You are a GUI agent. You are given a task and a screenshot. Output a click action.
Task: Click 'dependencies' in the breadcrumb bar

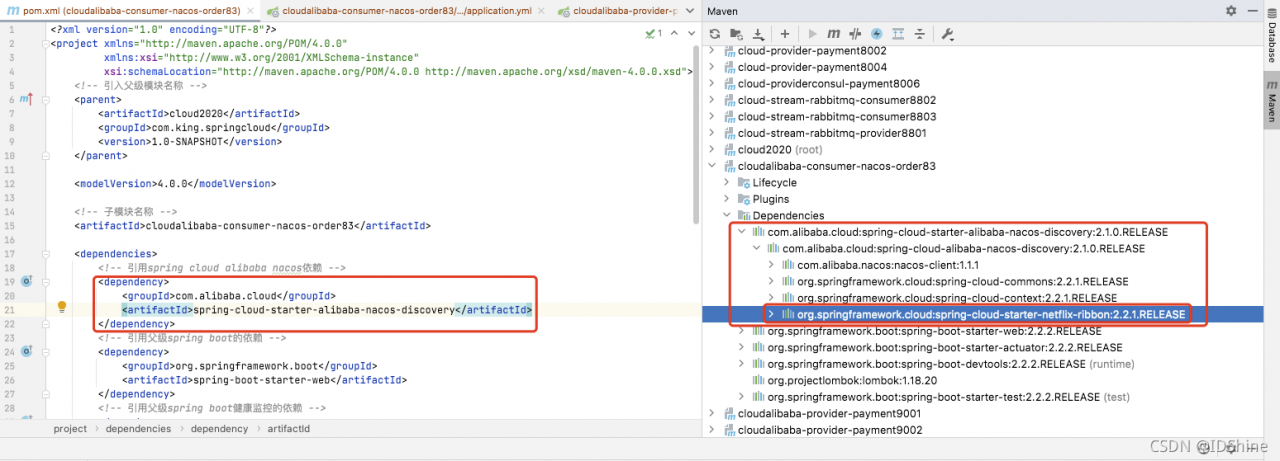point(139,428)
